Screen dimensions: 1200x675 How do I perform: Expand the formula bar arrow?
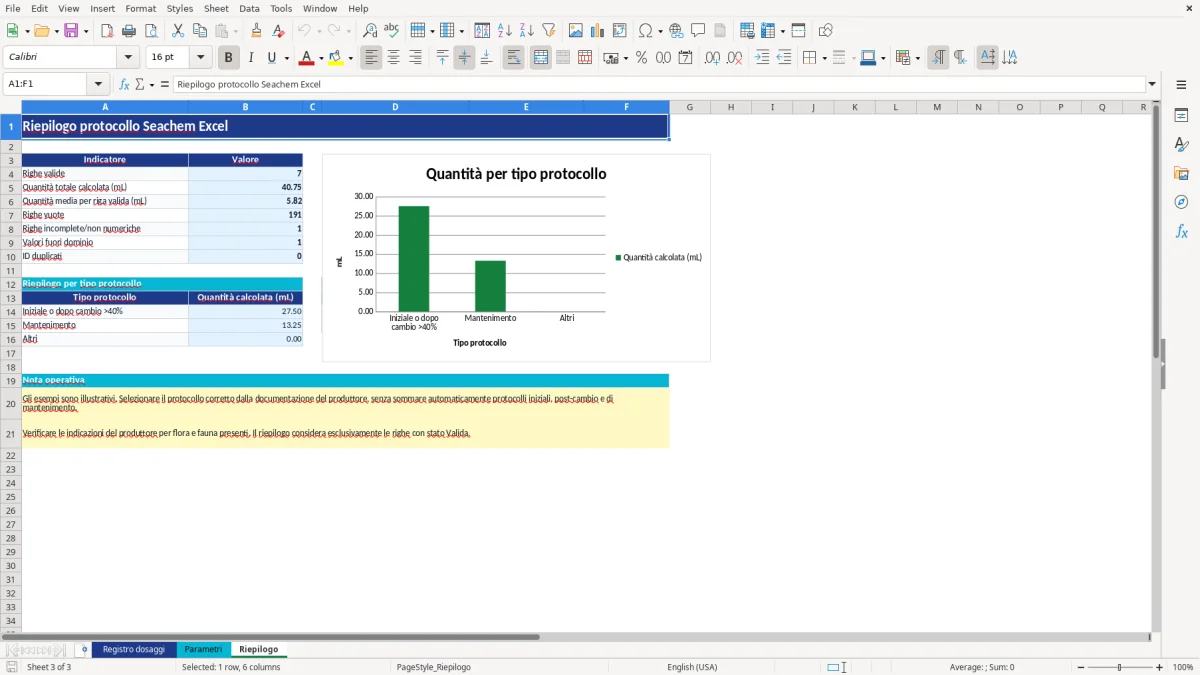tap(1152, 85)
